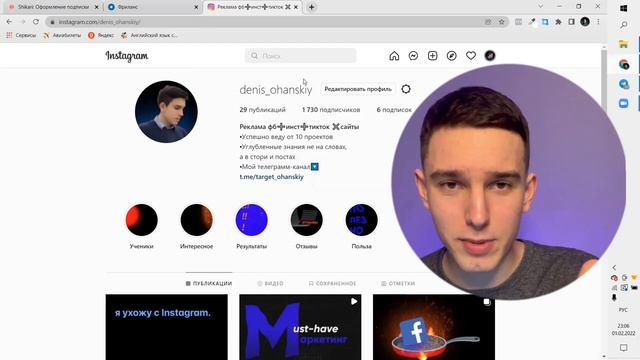640x360 pixels.
Task: Open t.me/target_ohanskiy link
Action: coord(271,177)
